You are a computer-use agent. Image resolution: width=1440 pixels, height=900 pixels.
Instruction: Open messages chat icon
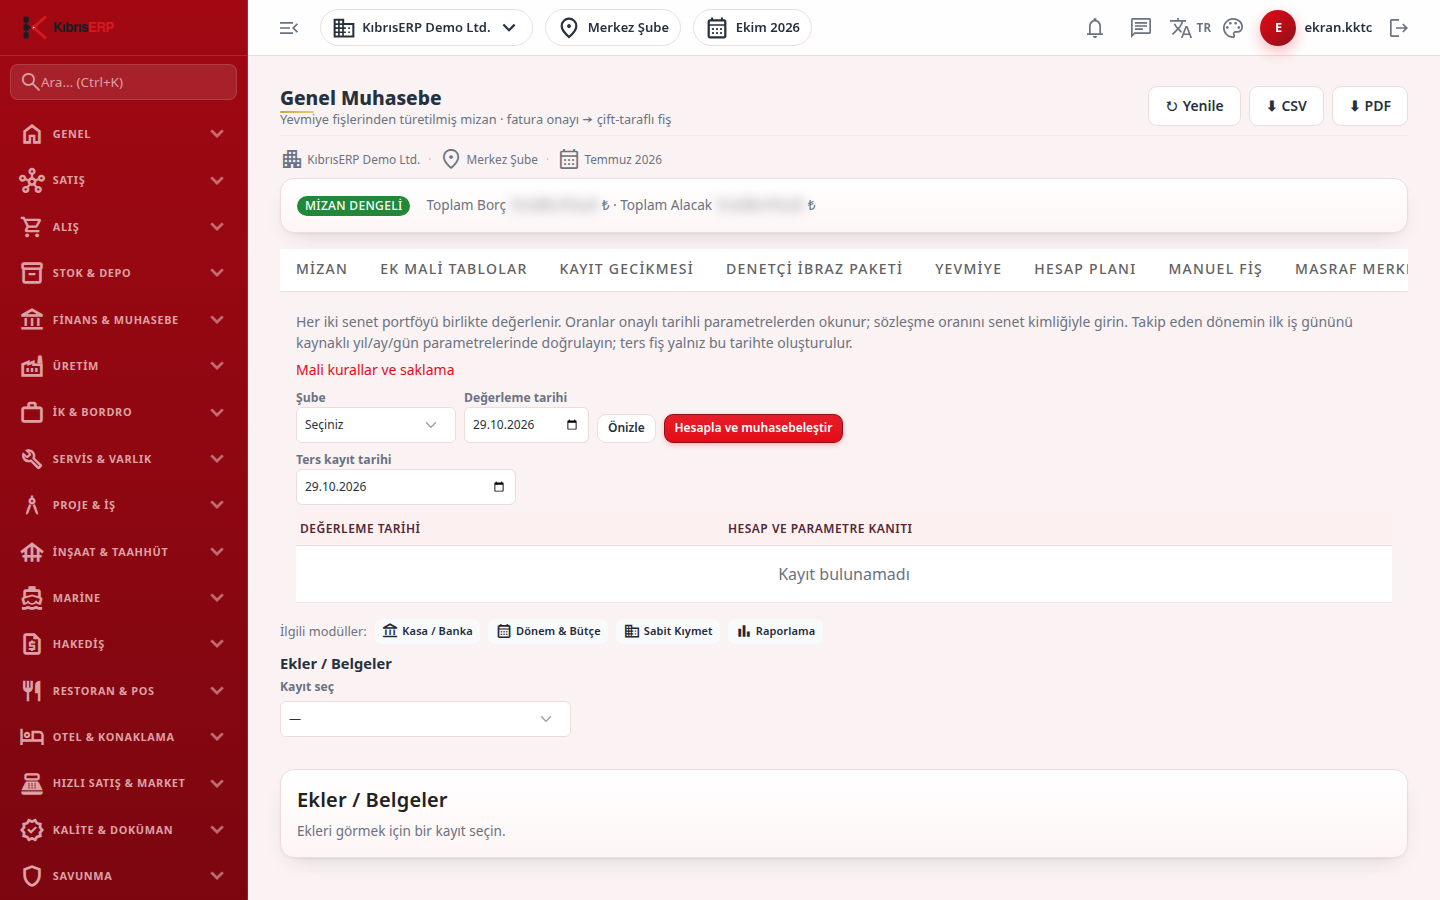point(1141,28)
